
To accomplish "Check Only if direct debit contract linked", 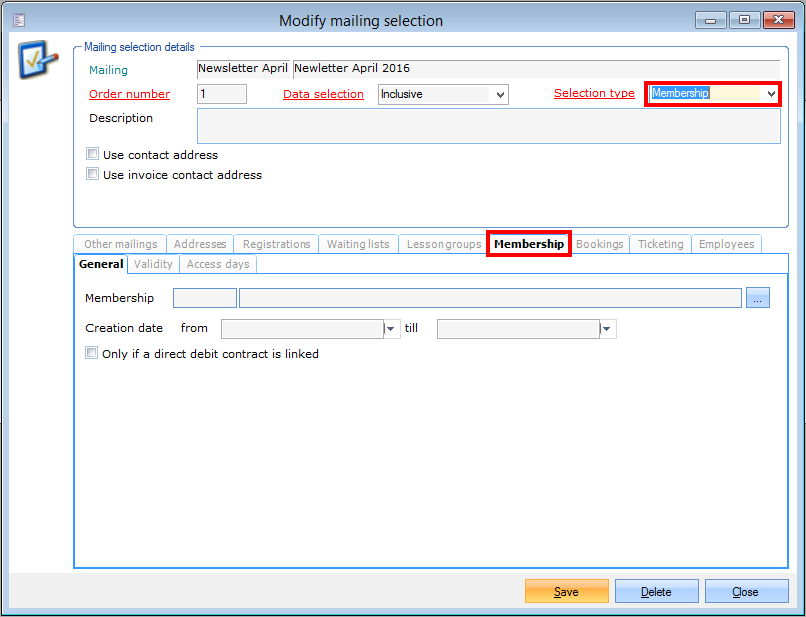I will coord(92,353).
